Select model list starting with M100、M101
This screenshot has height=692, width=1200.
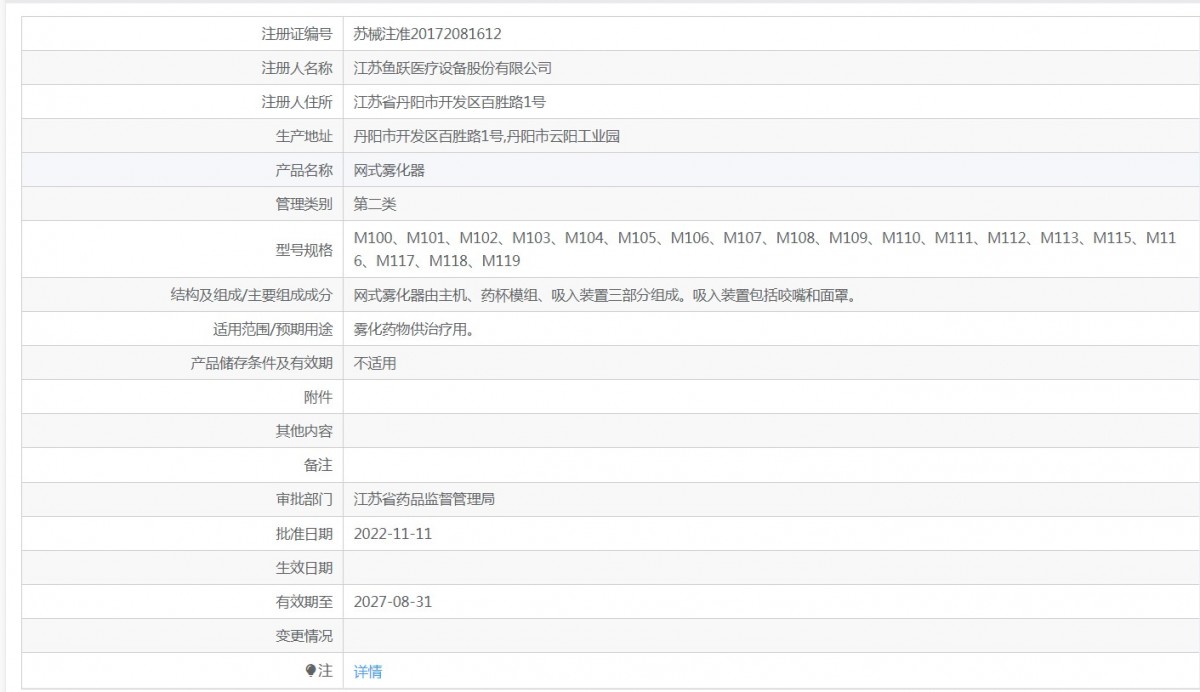coord(765,249)
